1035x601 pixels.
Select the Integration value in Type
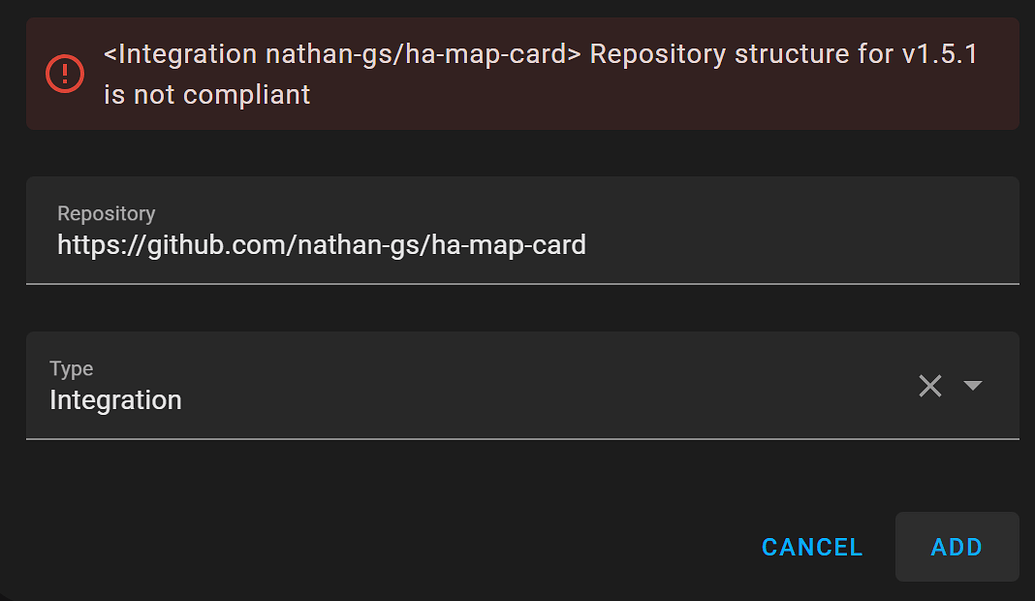(x=116, y=400)
